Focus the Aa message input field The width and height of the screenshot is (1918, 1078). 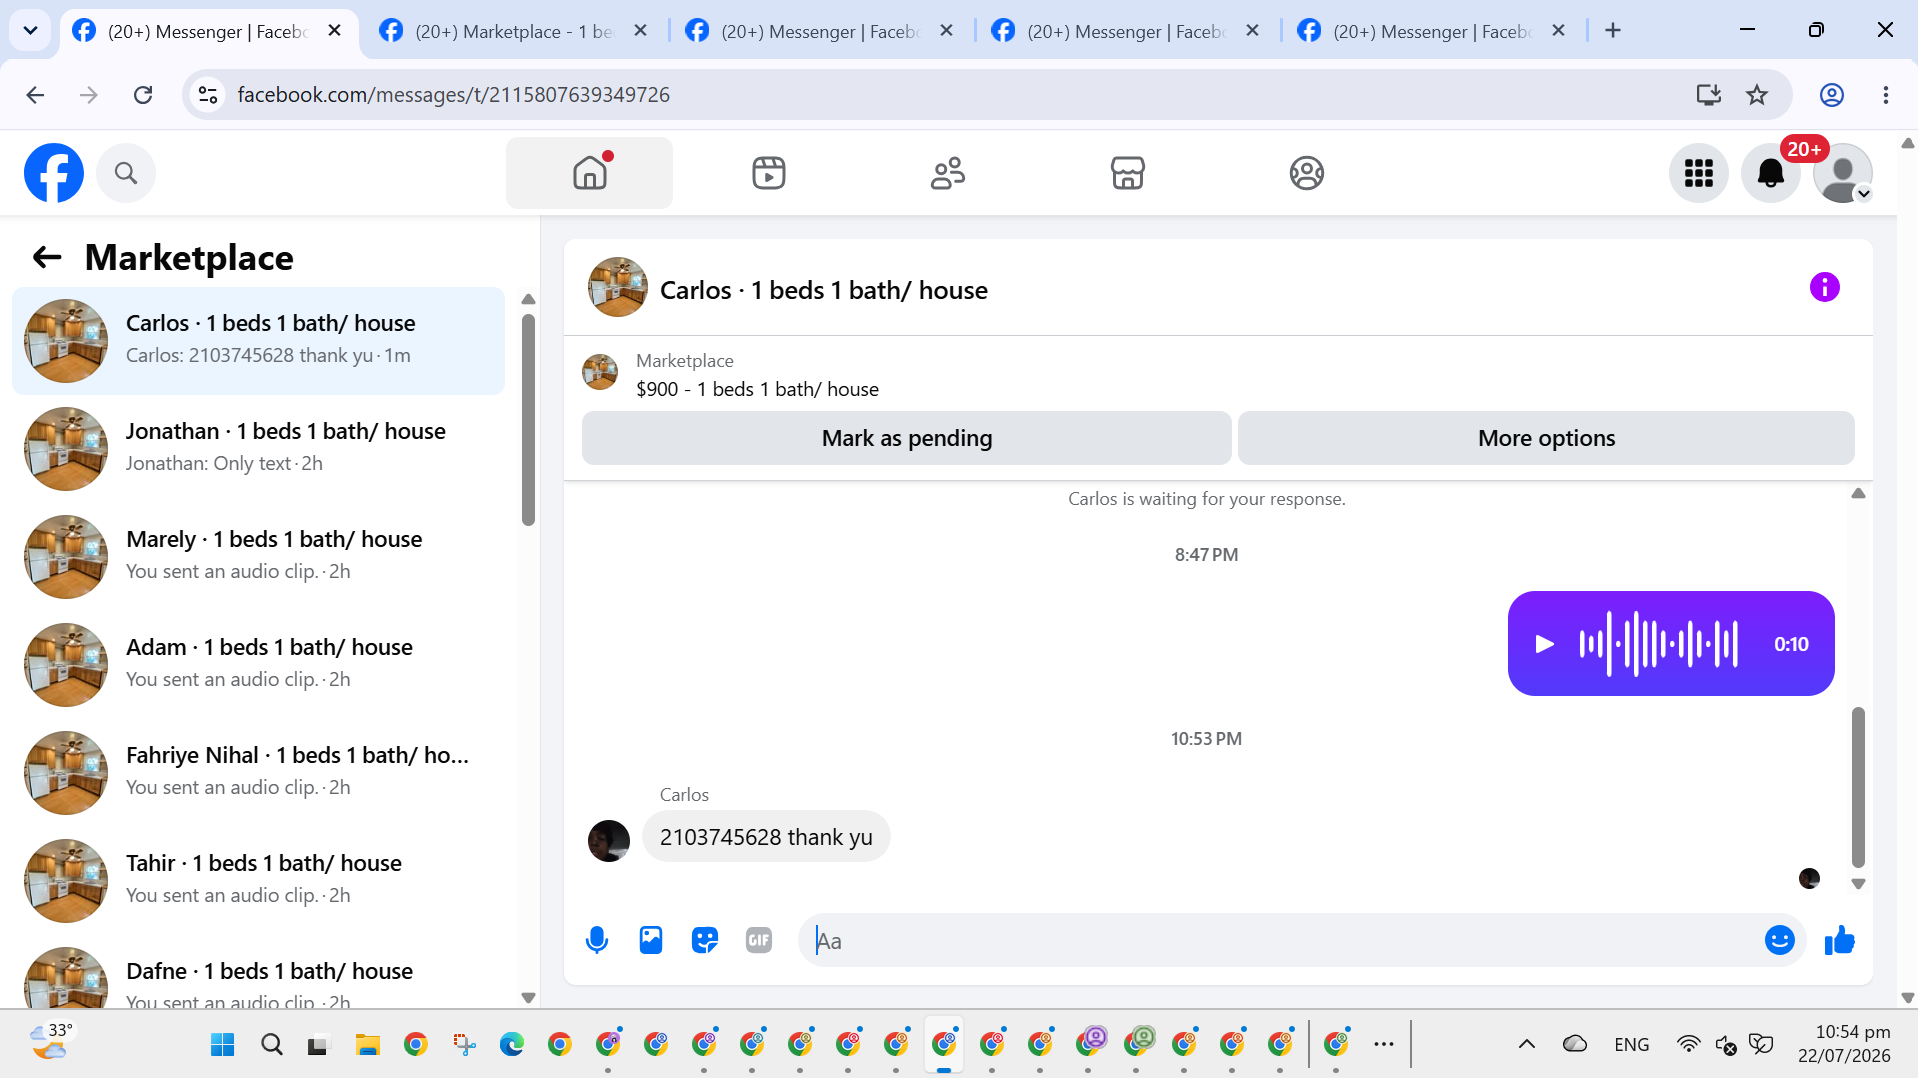[1280, 940]
